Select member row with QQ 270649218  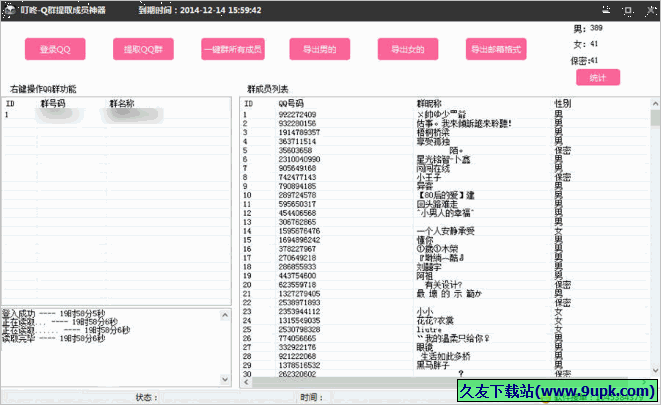(446, 258)
